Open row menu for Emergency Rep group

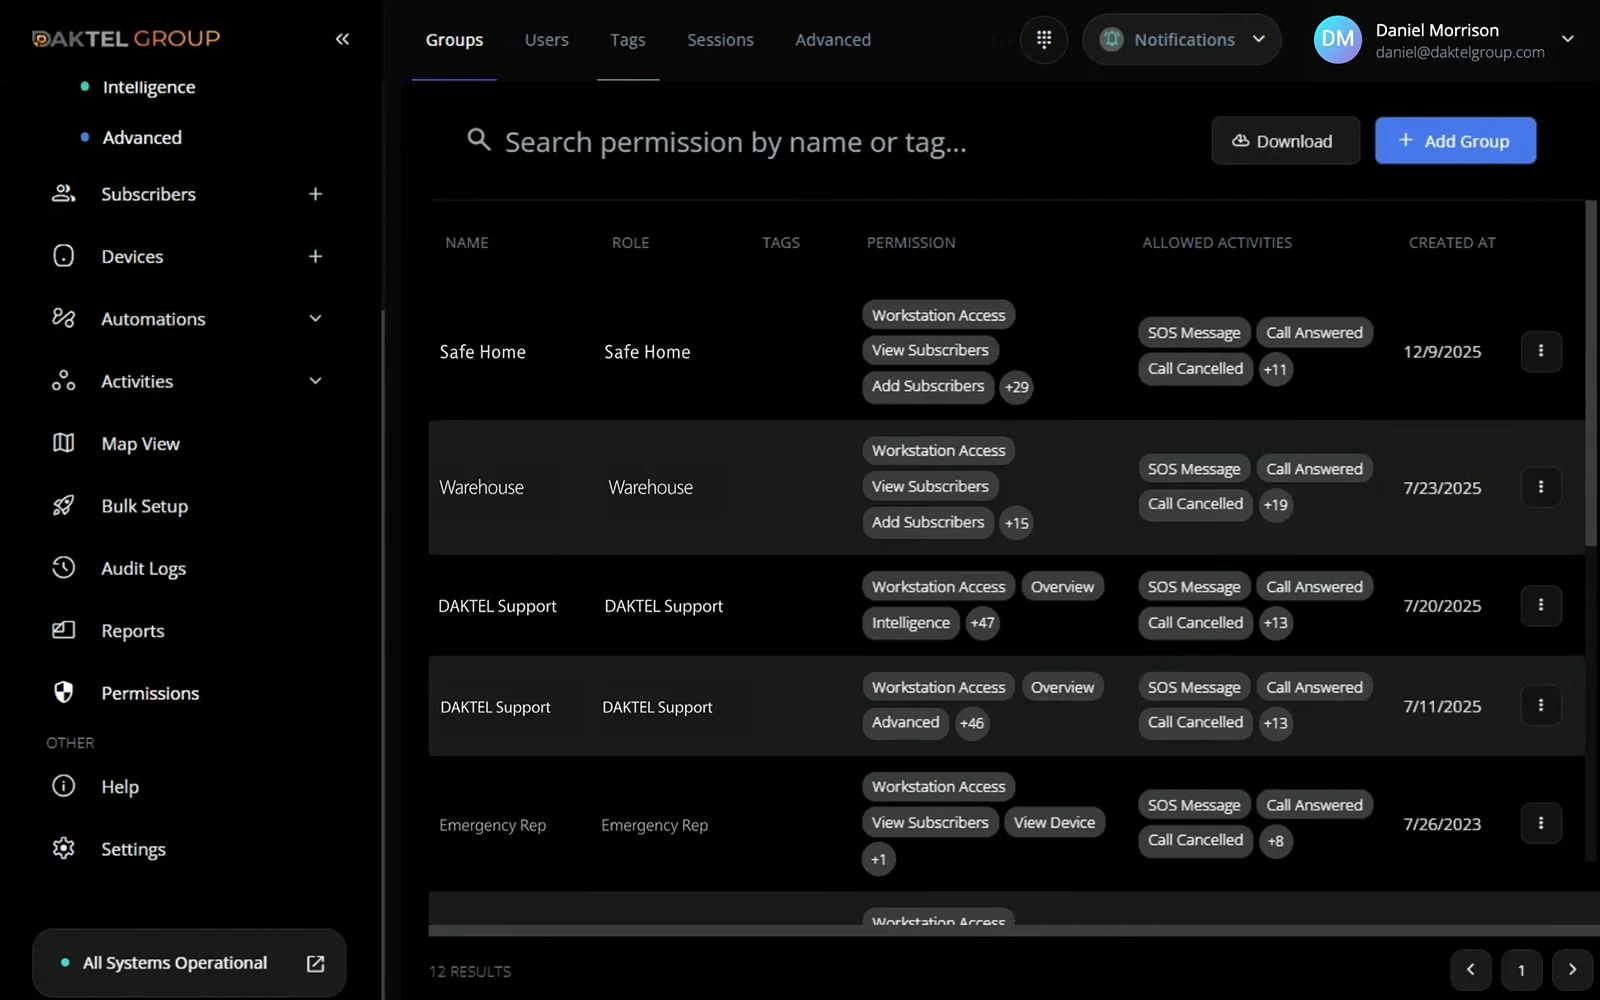pos(1541,823)
